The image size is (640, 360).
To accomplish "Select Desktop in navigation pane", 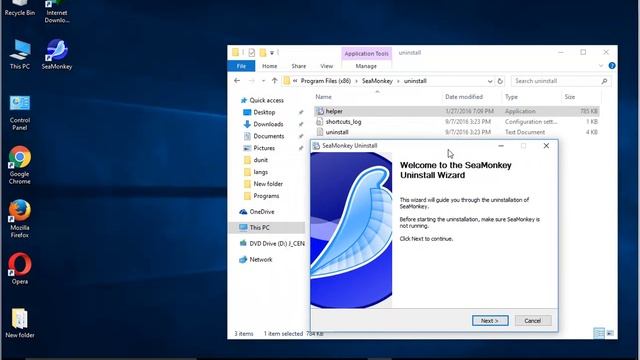I will pos(264,112).
